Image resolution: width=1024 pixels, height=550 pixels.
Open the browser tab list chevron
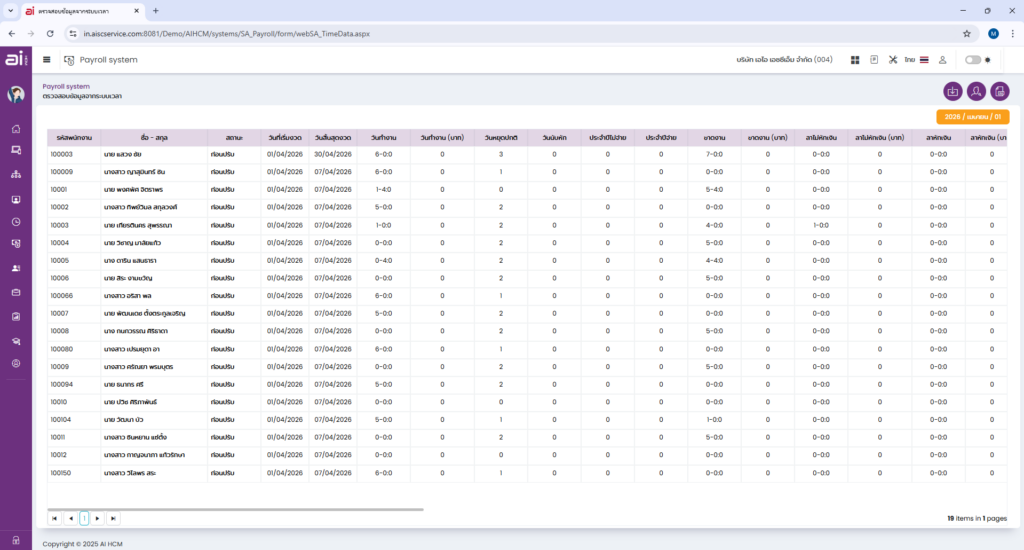(10, 10)
